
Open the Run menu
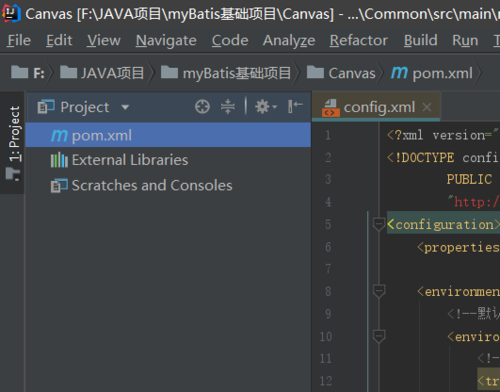click(465, 41)
